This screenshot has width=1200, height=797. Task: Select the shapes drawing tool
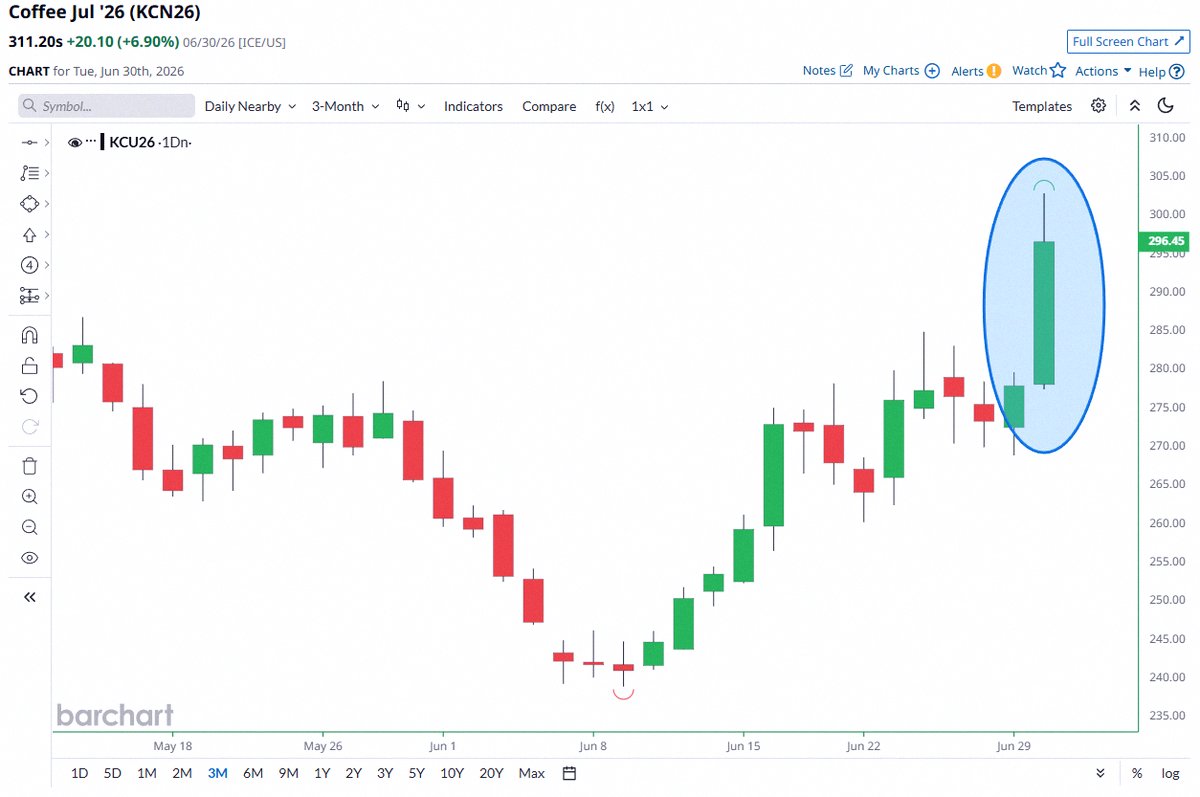29,204
